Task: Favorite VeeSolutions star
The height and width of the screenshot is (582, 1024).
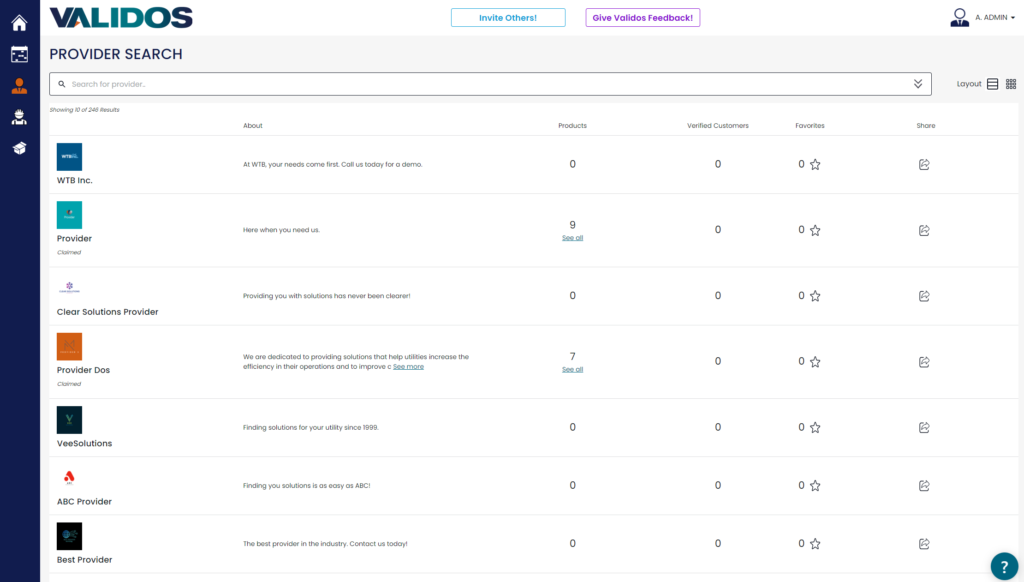Action: click(815, 428)
